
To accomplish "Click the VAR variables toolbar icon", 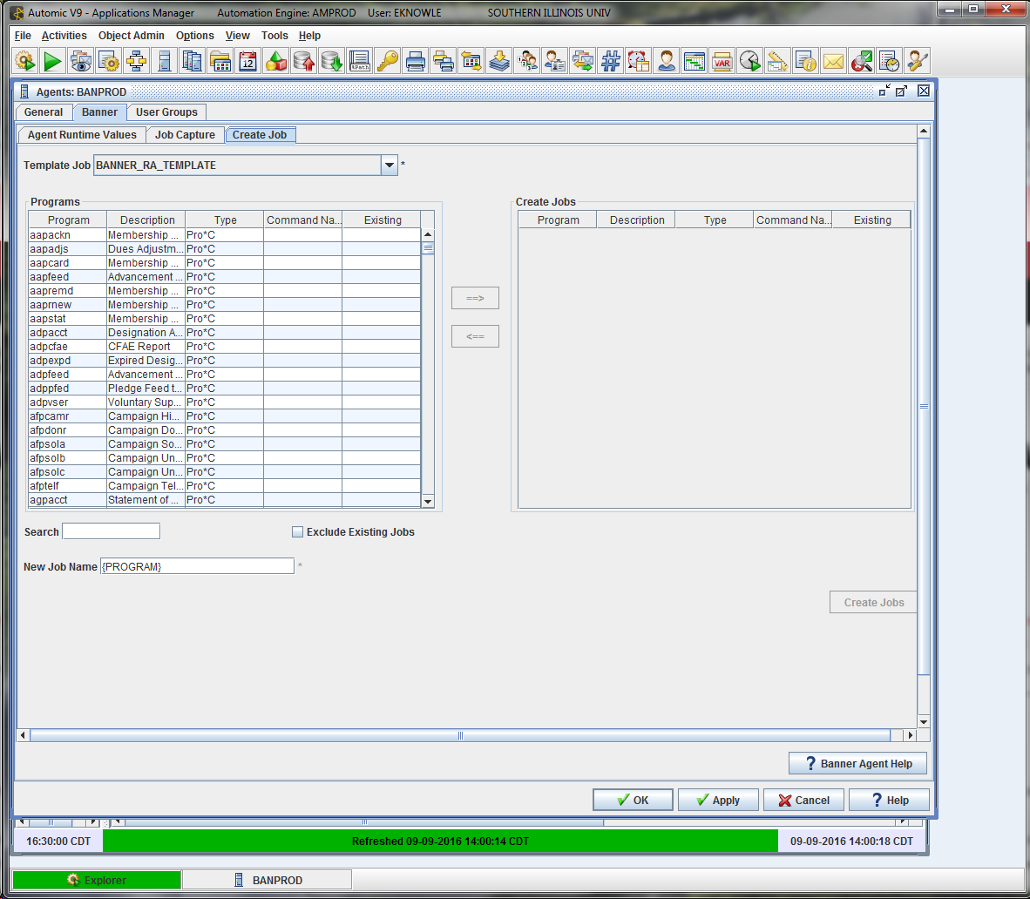I will (722, 62).
